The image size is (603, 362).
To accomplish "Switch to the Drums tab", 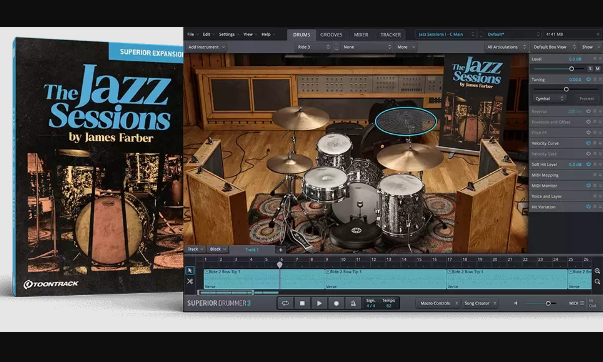I will [x=302, y=35].
